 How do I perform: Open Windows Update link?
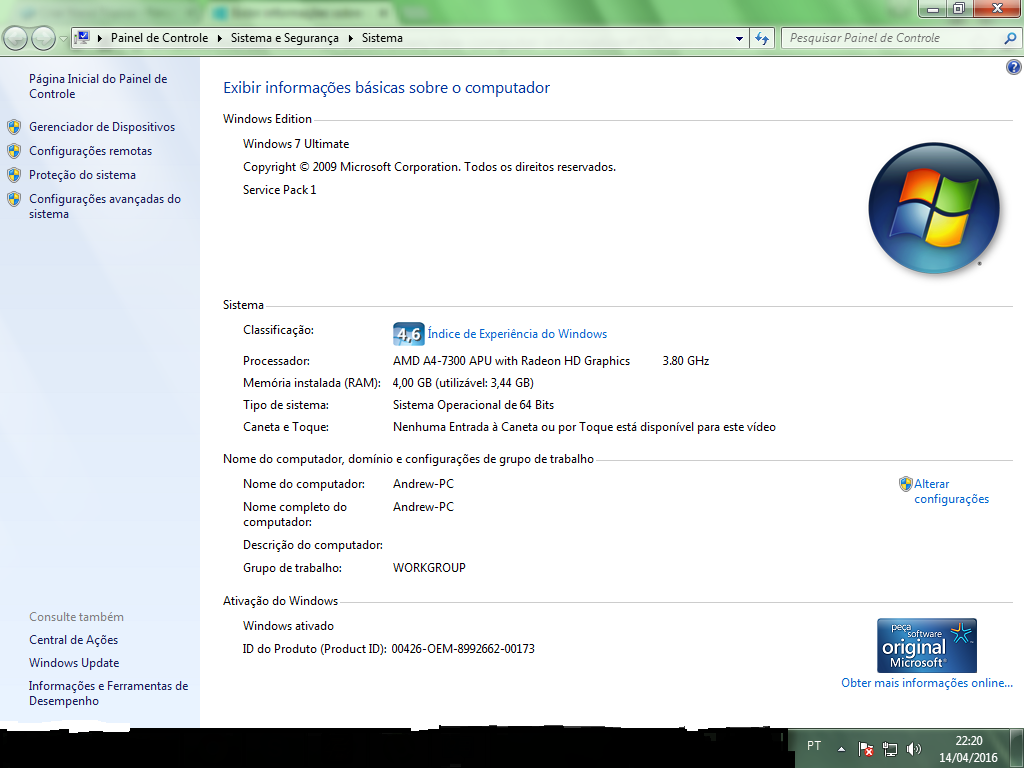point(74,663)
